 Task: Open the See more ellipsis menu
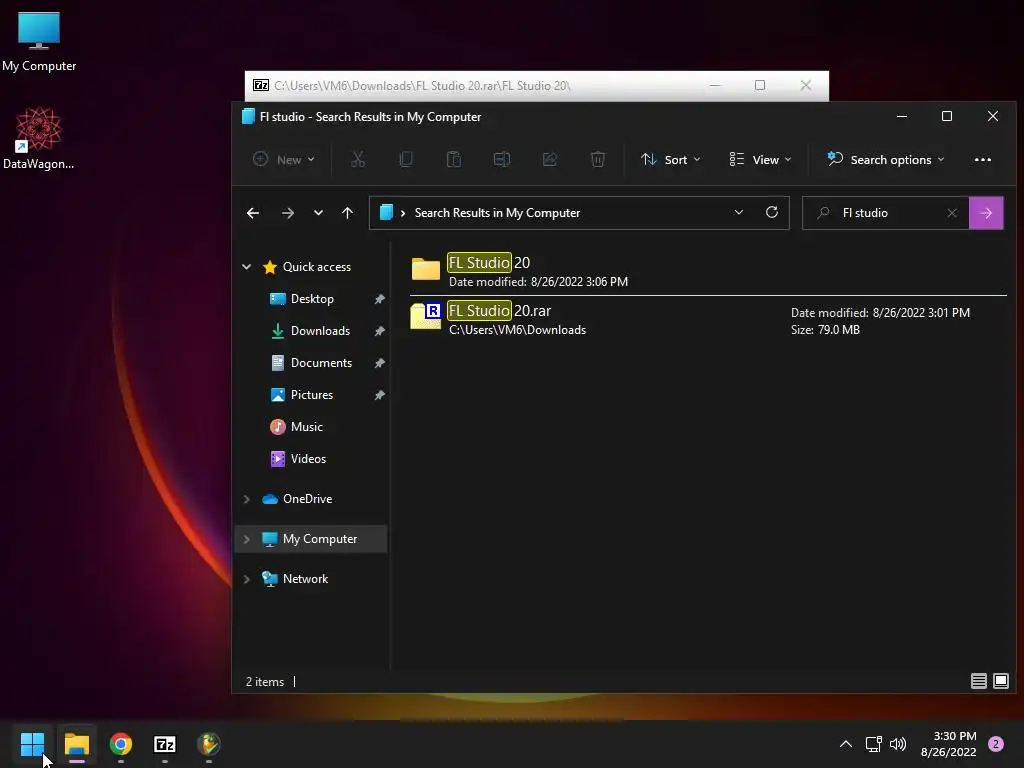(982, 159)
